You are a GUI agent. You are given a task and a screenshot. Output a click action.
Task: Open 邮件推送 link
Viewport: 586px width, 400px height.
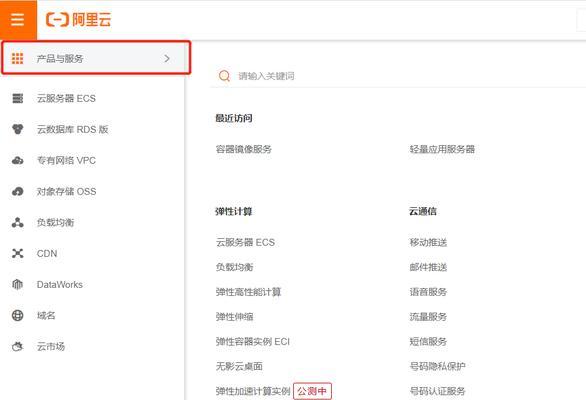[428, 267]
